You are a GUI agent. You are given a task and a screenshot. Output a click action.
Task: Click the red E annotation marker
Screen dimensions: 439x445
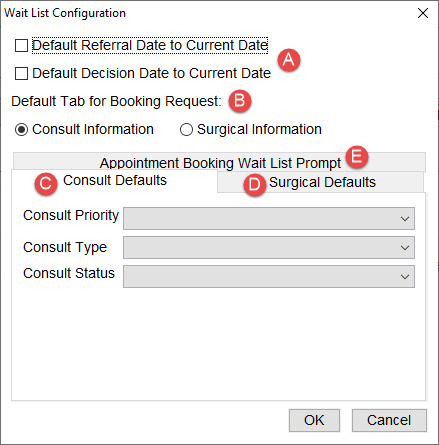point(357,157)
